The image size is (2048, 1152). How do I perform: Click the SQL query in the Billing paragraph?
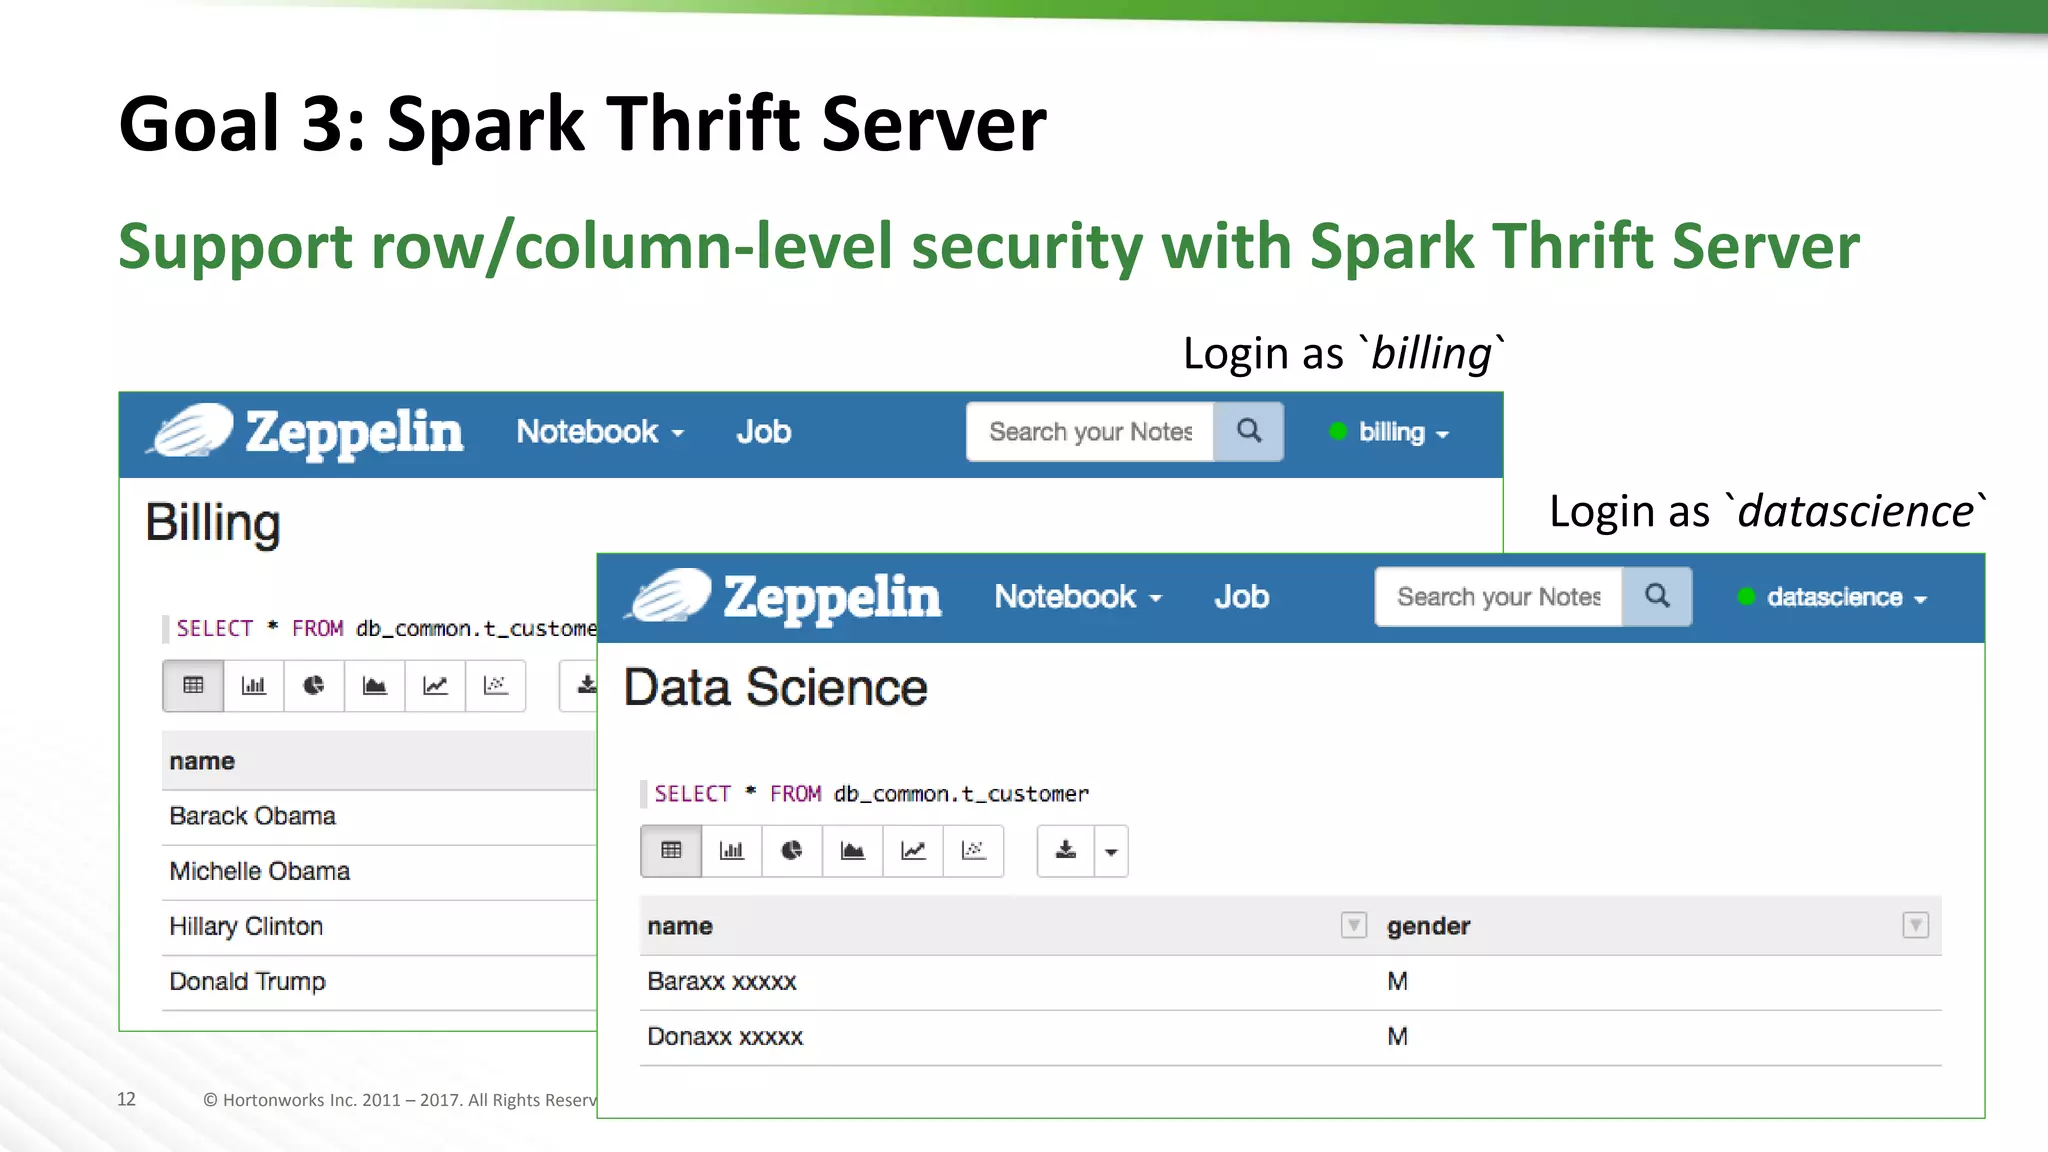coord(386,629)
